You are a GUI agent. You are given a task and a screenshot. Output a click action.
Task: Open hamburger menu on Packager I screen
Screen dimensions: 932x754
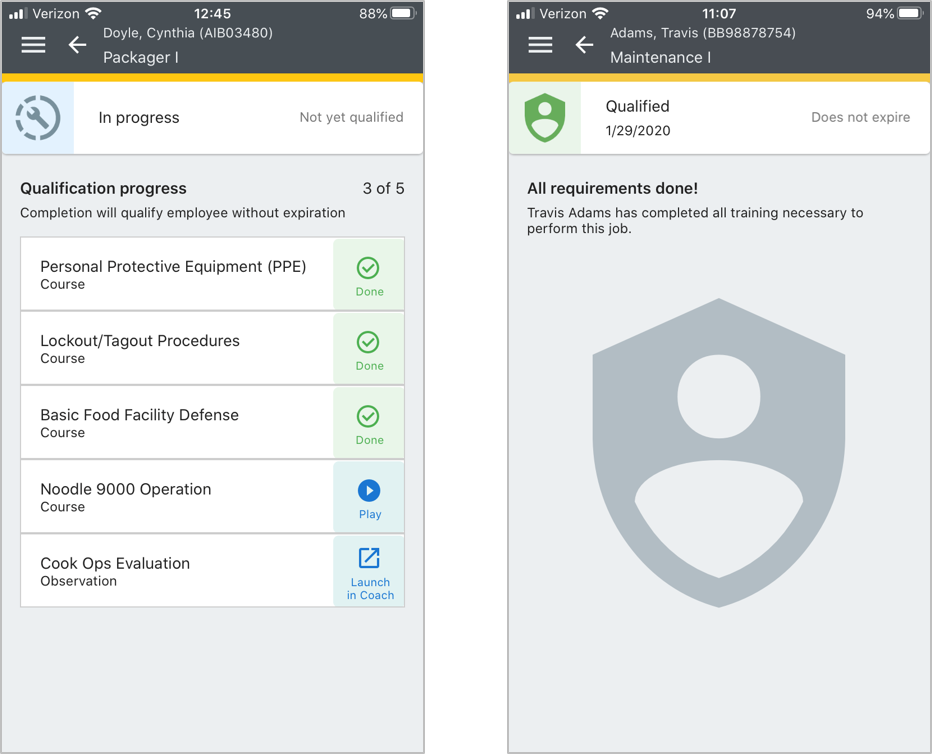34,45
